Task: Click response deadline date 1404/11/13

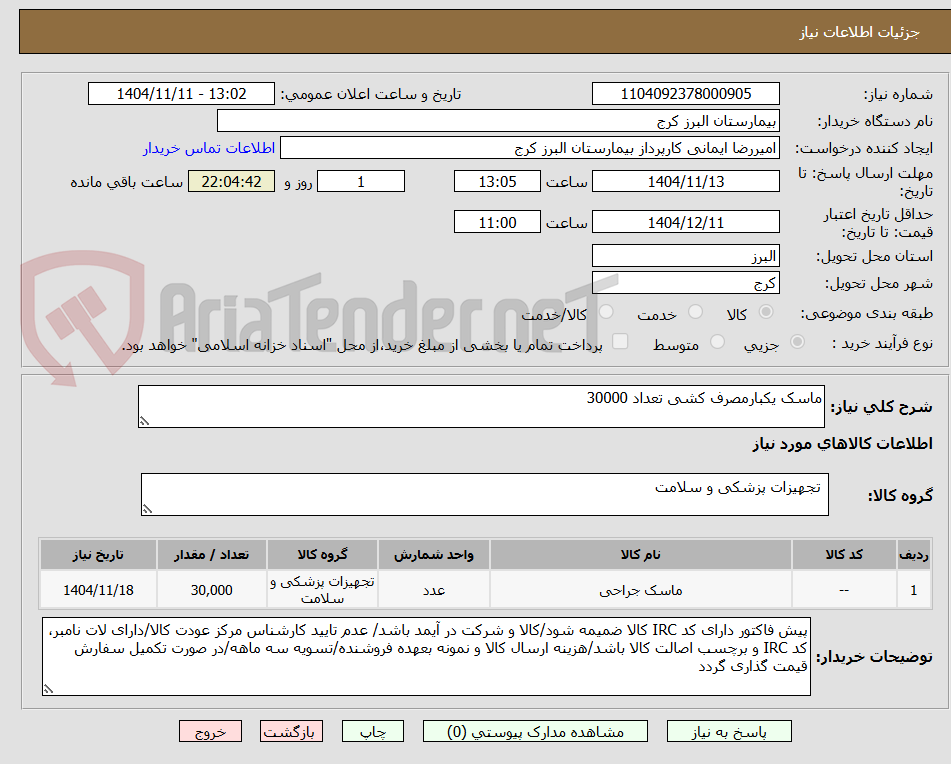Action: [x=685, y=181]
